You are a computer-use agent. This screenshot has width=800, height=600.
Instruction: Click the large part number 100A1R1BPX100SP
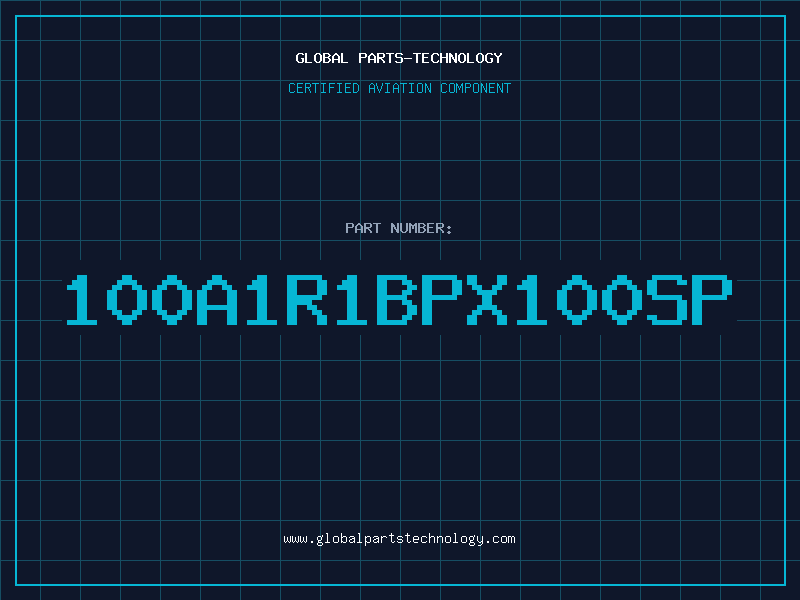point(399,300)
